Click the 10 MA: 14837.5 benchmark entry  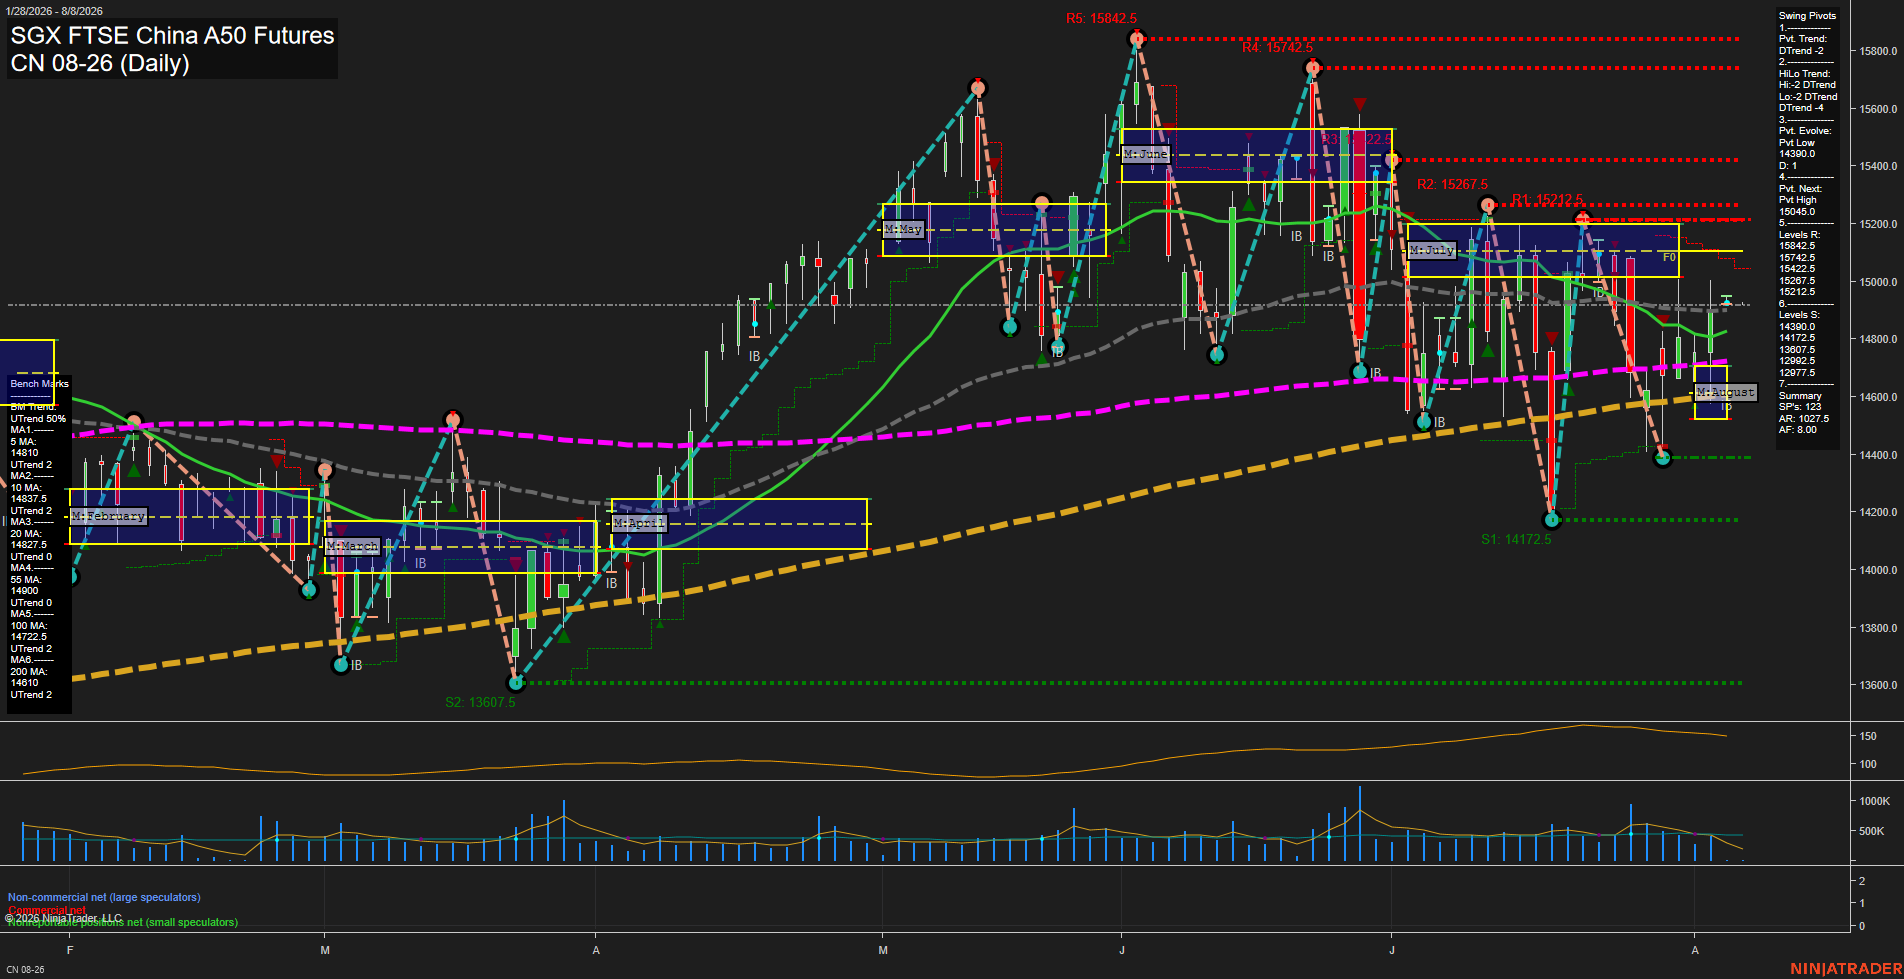tap(30, 493)
